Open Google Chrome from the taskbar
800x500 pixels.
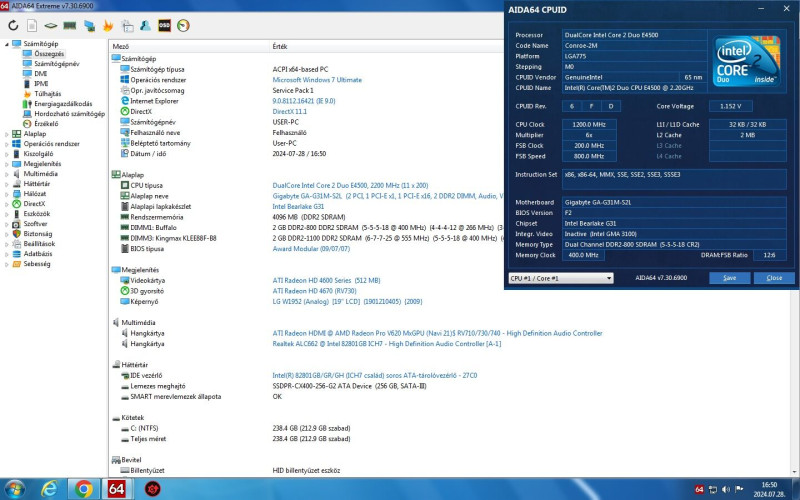pos(84,489)
